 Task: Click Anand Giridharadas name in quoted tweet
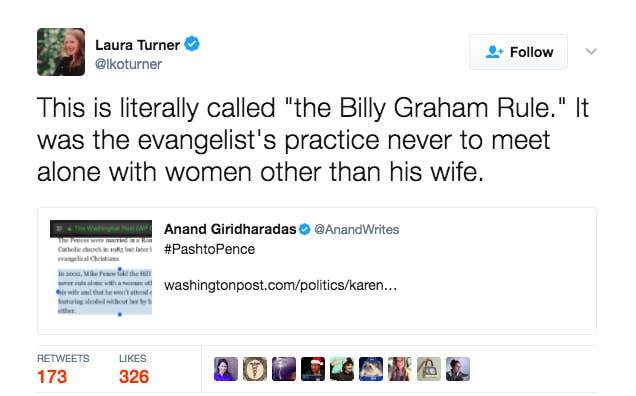click(230, 229)
